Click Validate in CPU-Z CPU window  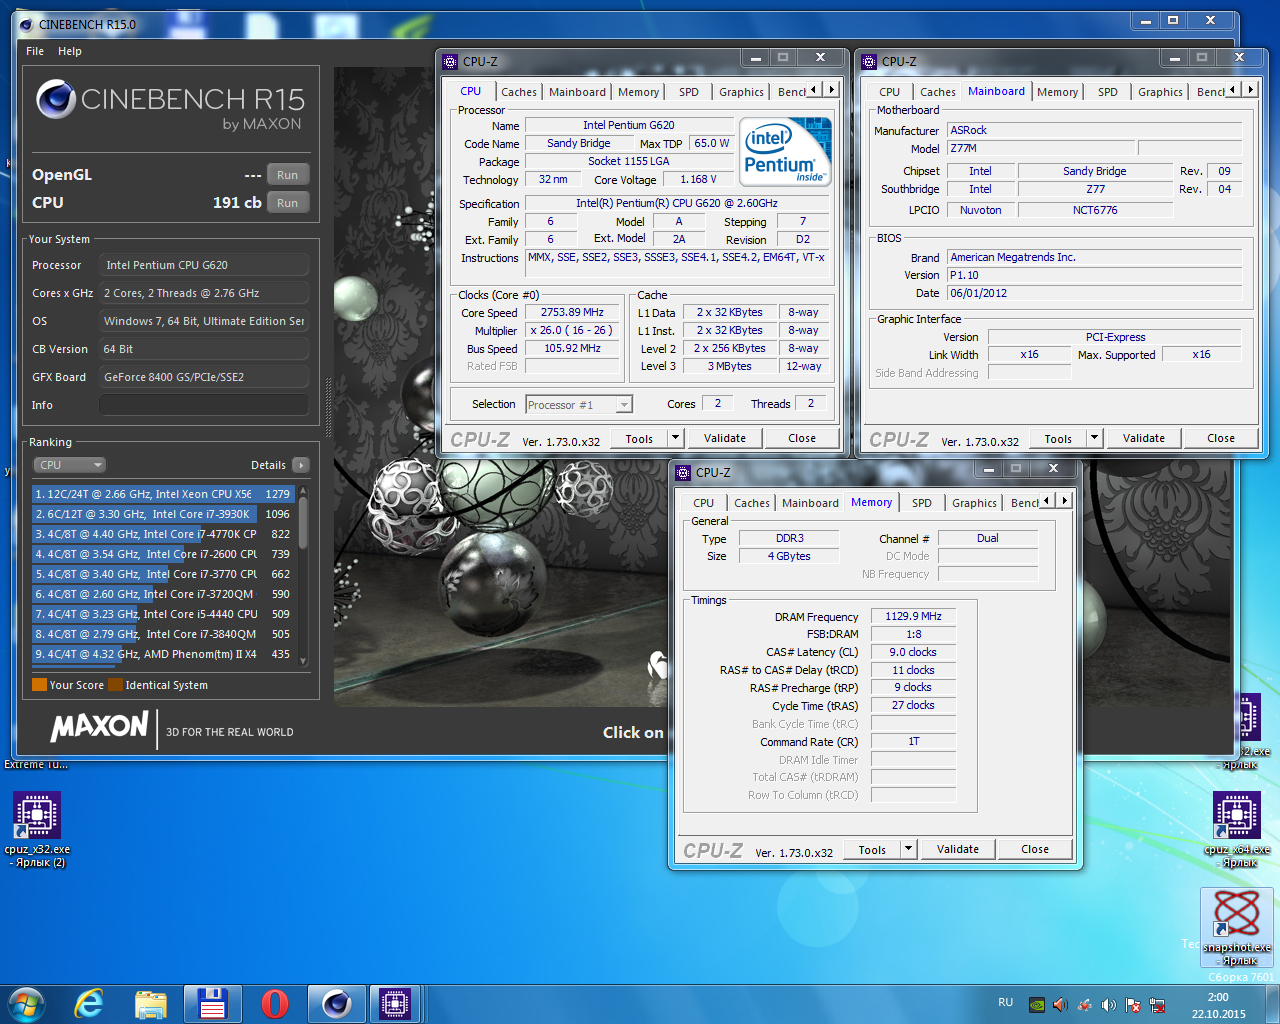tap(725, 438)
